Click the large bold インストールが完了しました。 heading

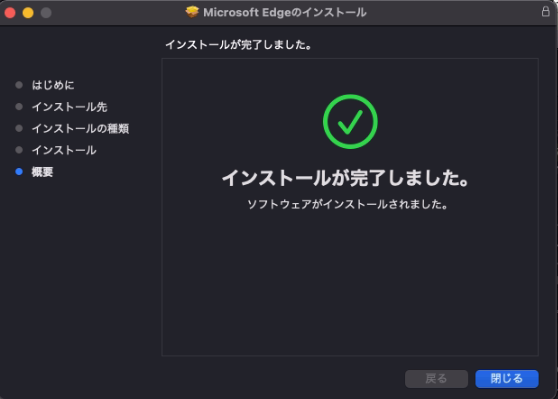[345, 178]
